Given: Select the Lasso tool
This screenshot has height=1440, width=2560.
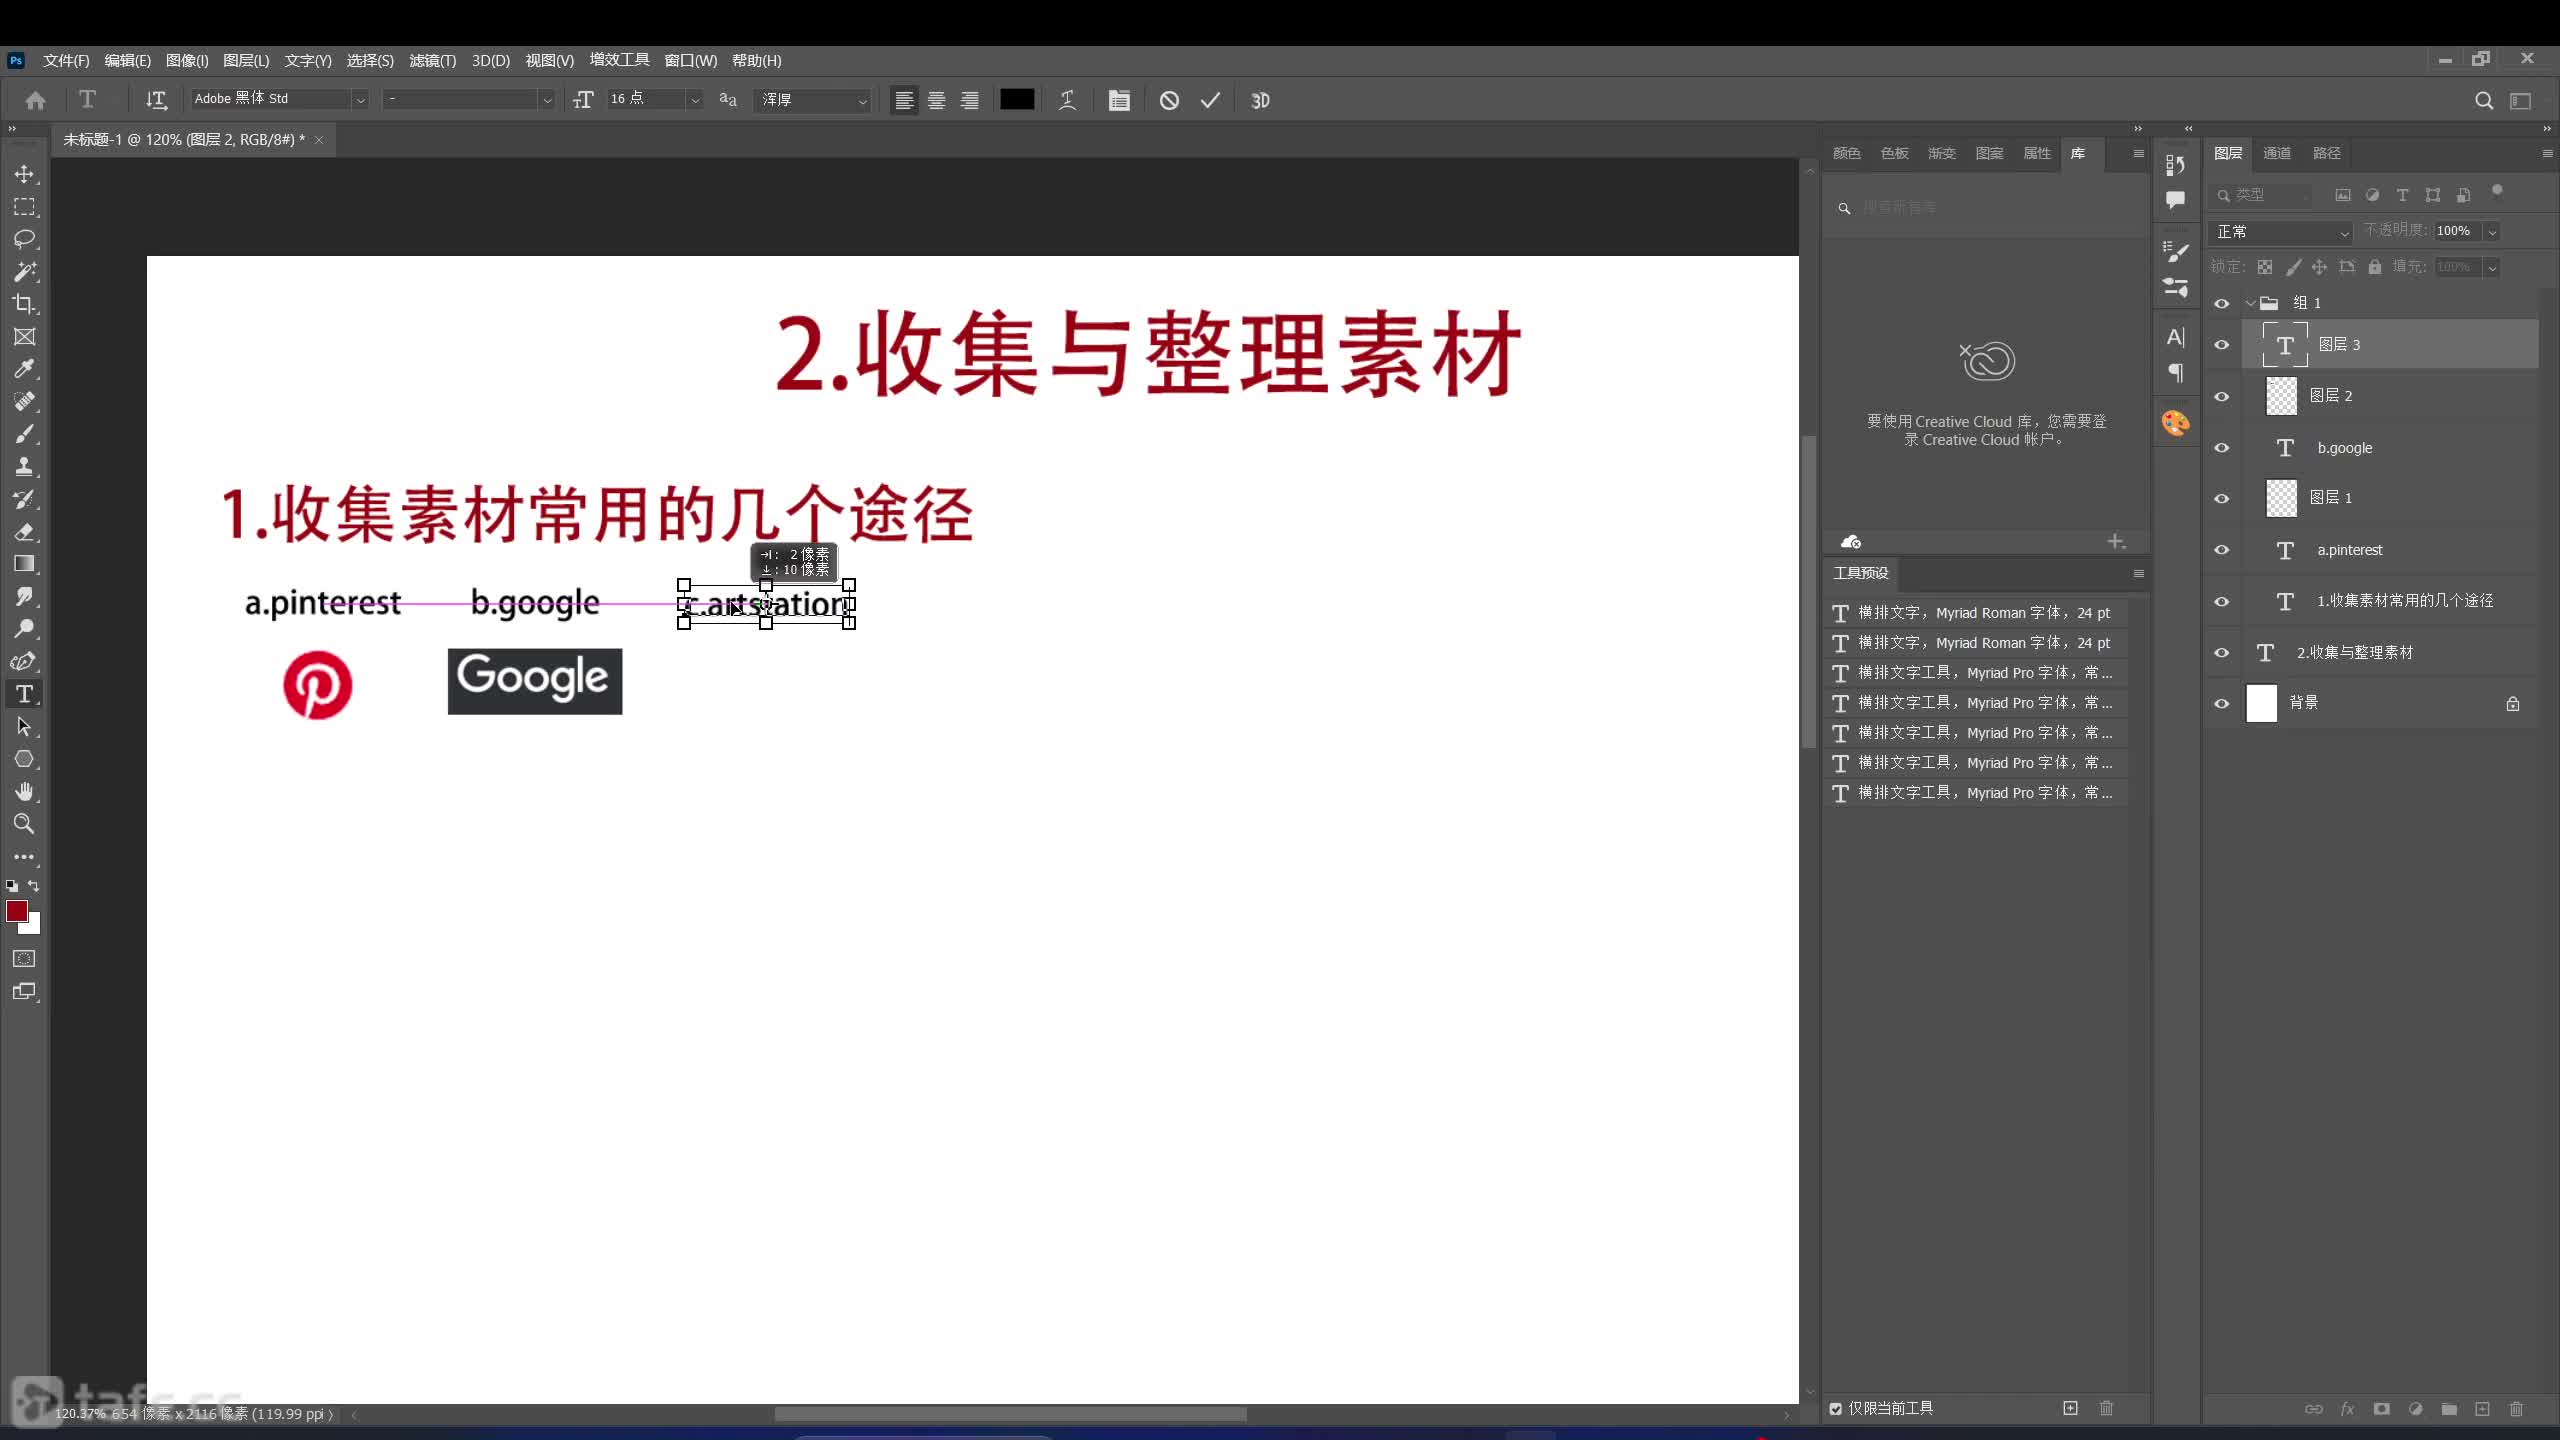Looking at the screenshot, I should tap(24, 239).
